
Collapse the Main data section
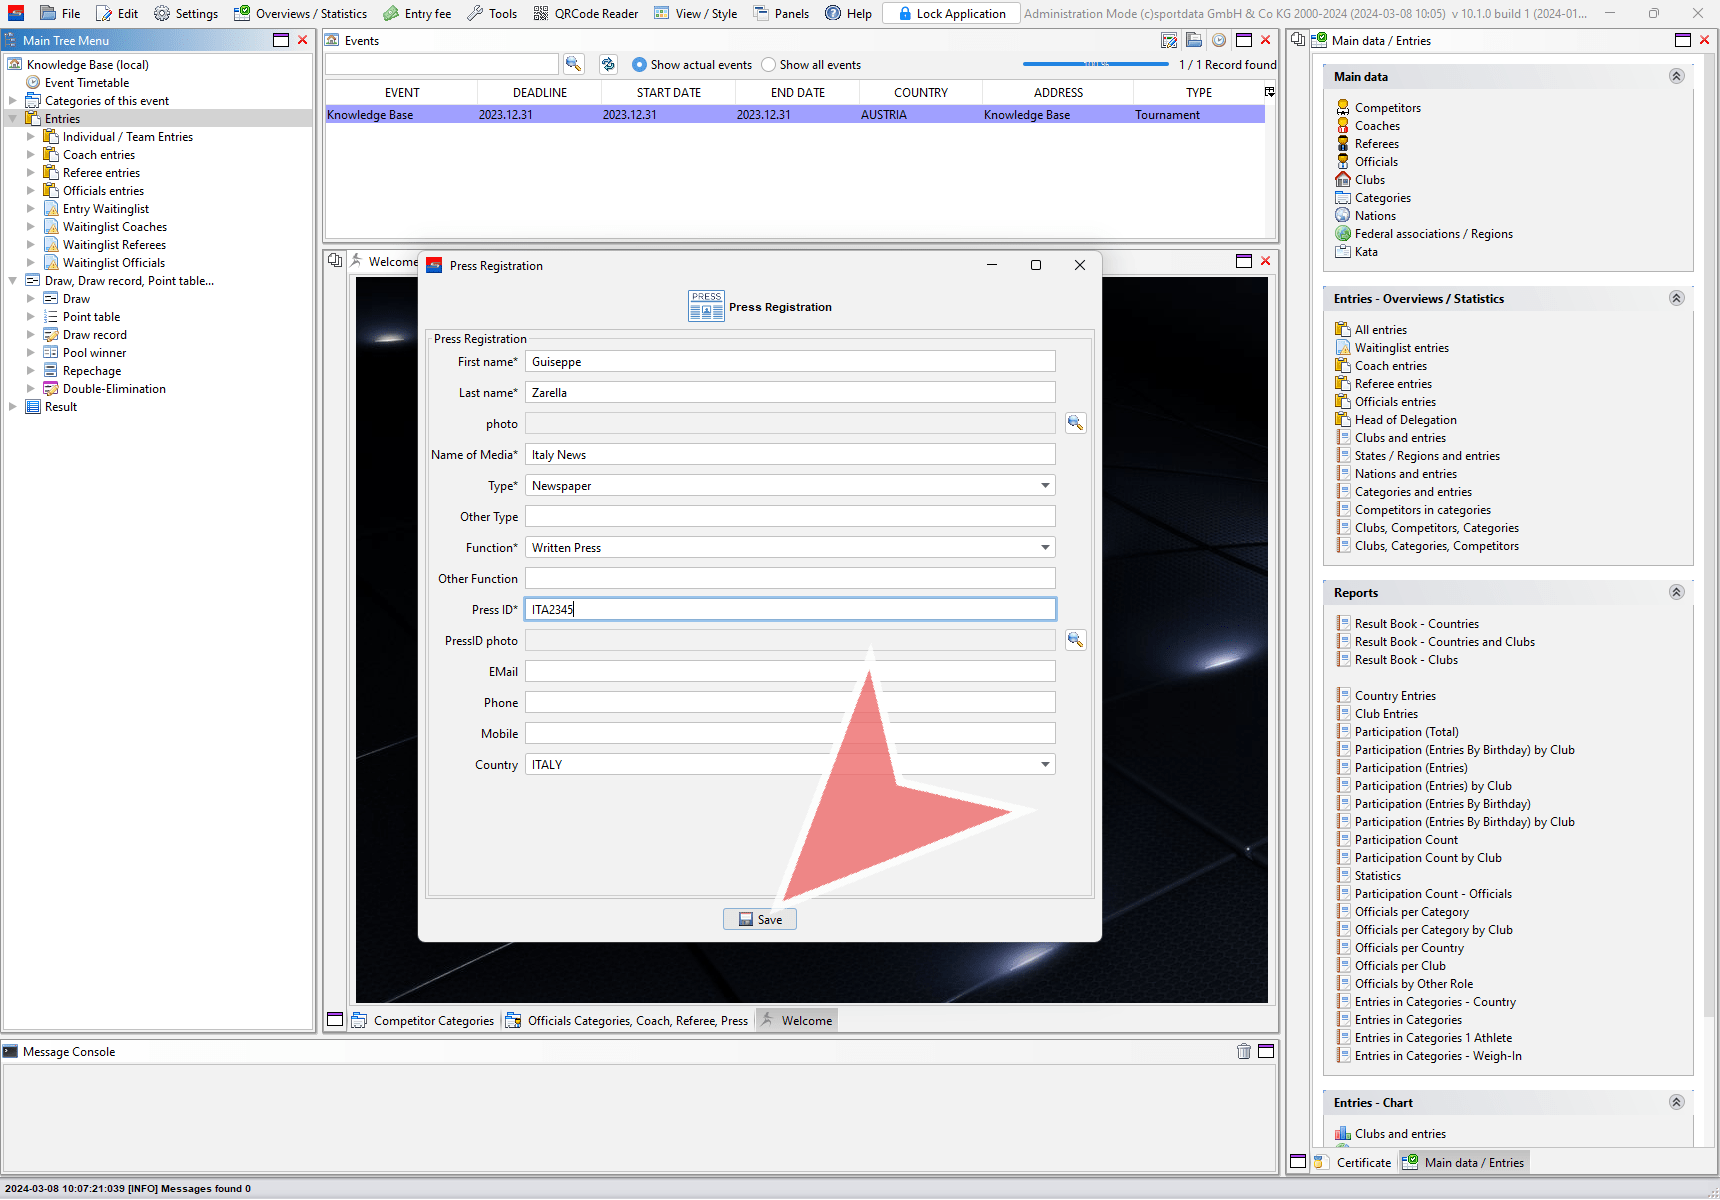[1676, 77]
